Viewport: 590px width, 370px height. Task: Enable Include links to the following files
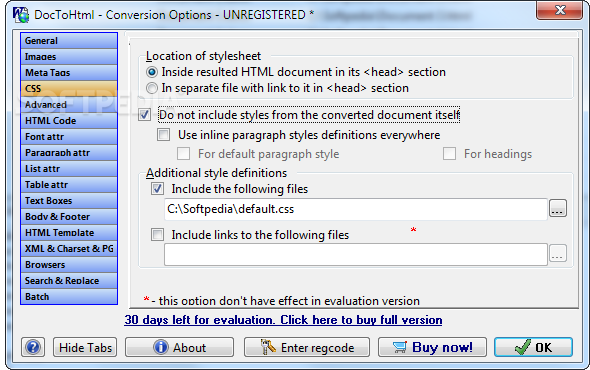[157, 235]
